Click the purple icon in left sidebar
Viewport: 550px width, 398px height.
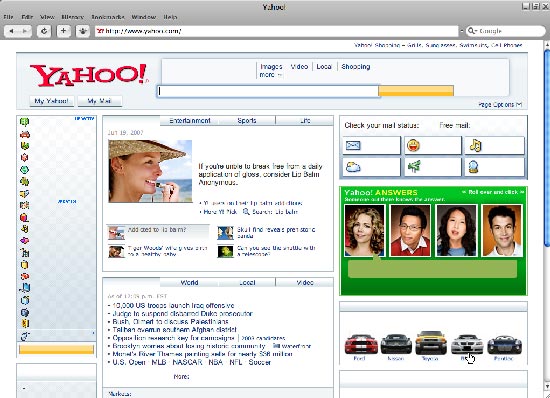click(25, 241)
